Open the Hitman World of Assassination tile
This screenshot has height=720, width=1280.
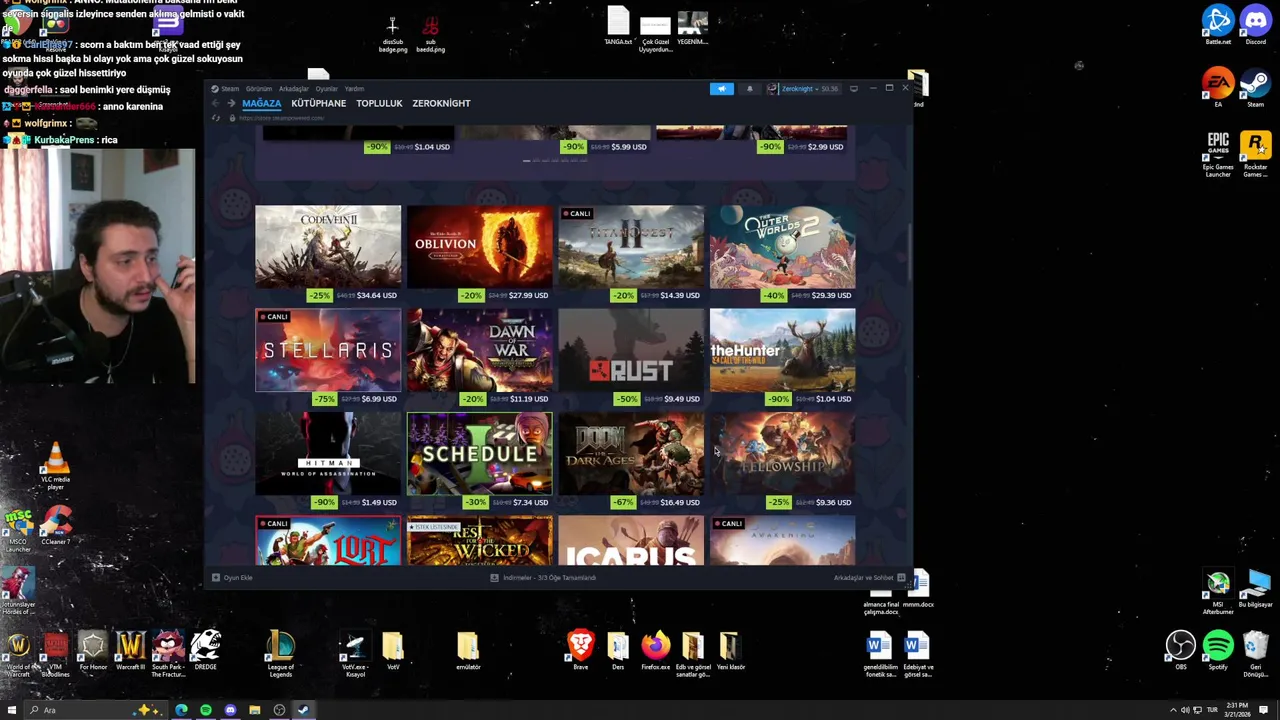[x=328, y=454]
